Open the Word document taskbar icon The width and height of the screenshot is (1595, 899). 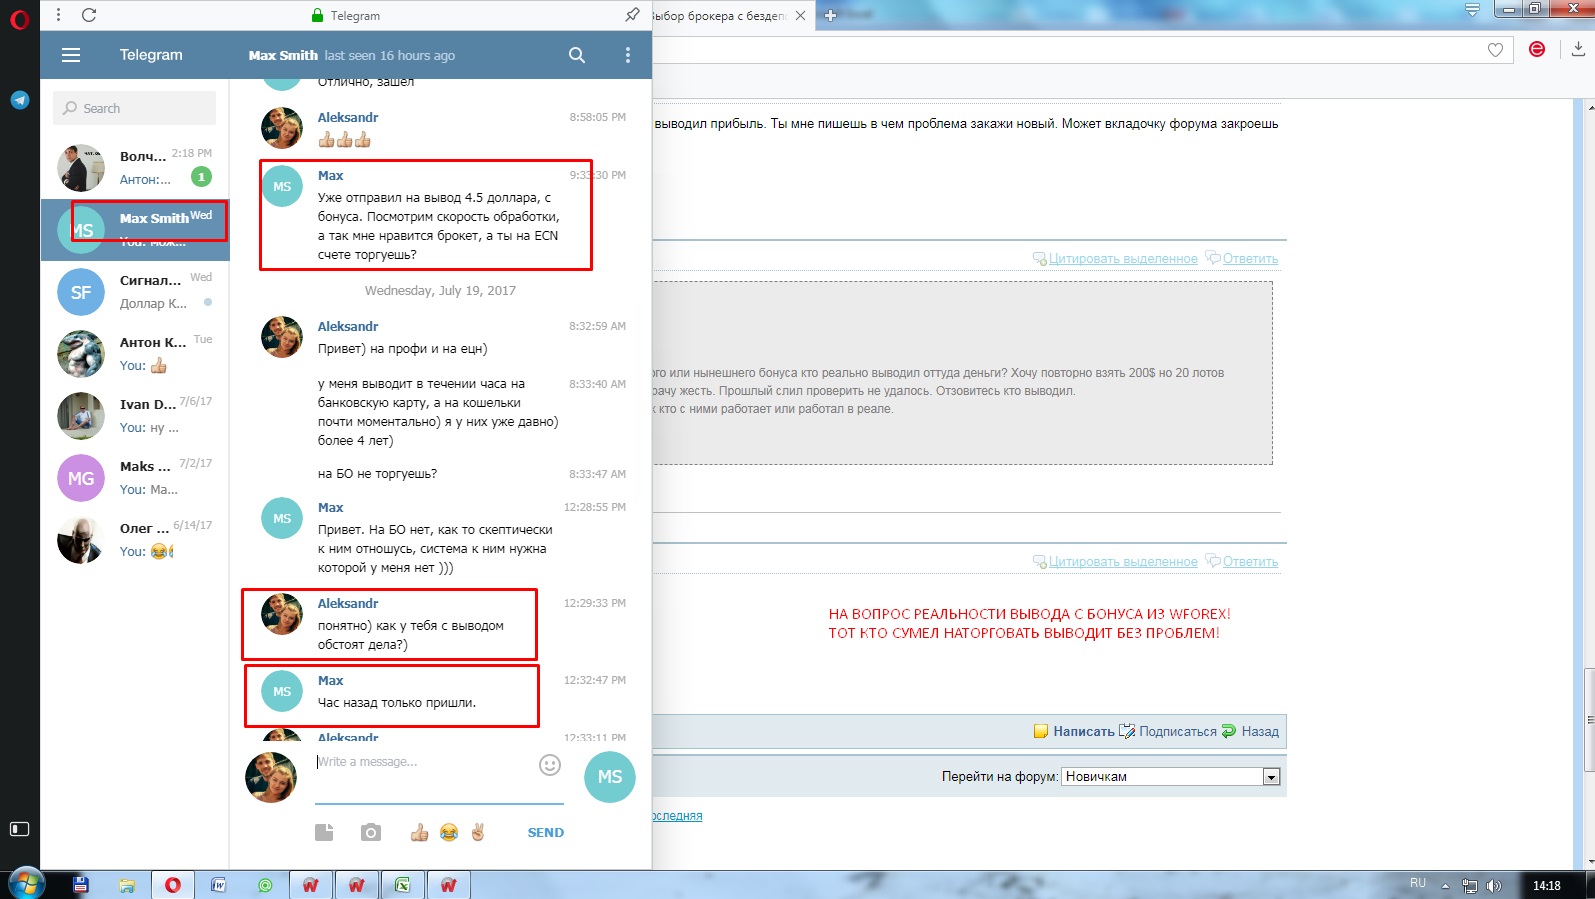[x=219, y=885]
